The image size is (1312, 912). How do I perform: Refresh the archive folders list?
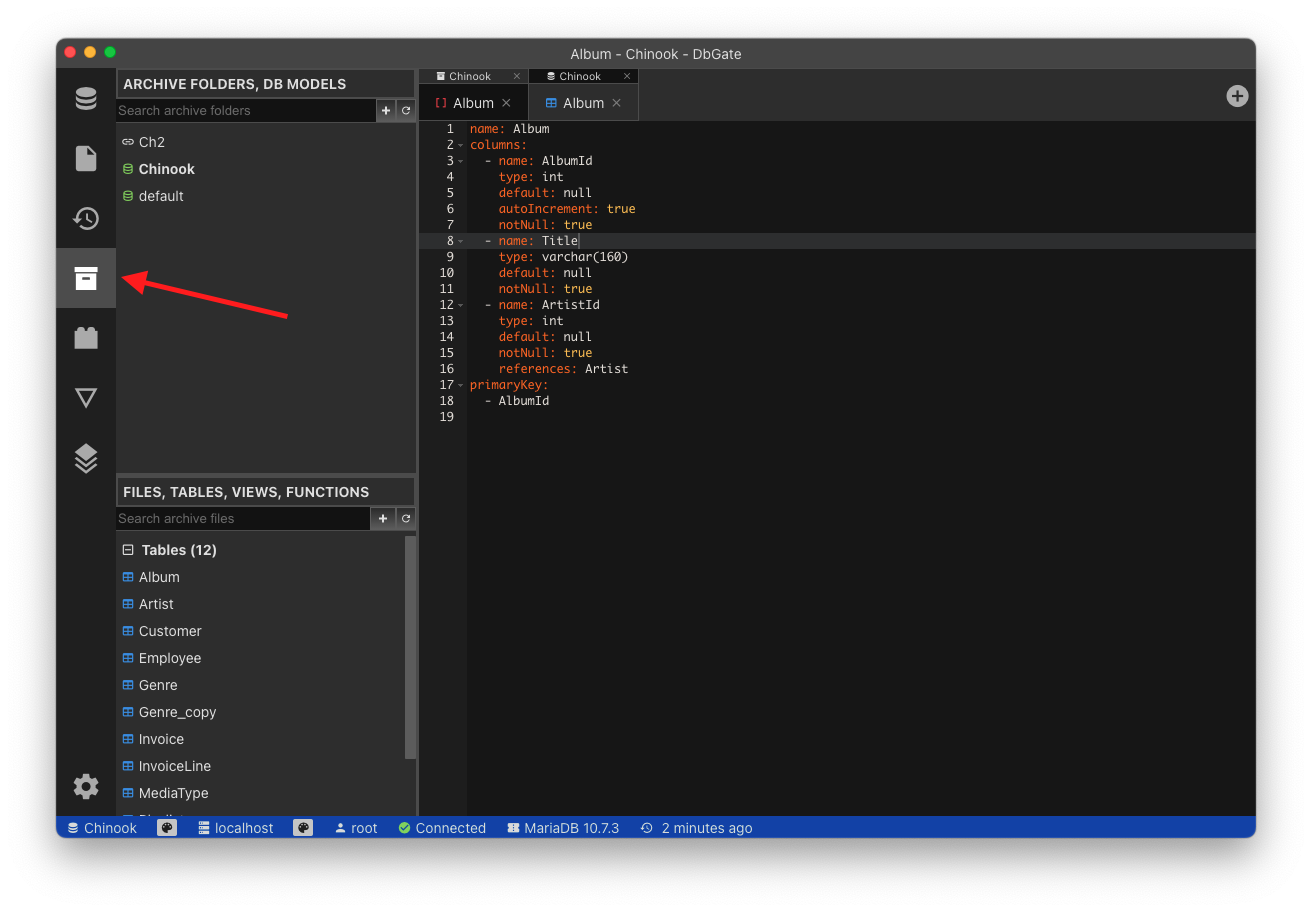[x=406, y=110]
